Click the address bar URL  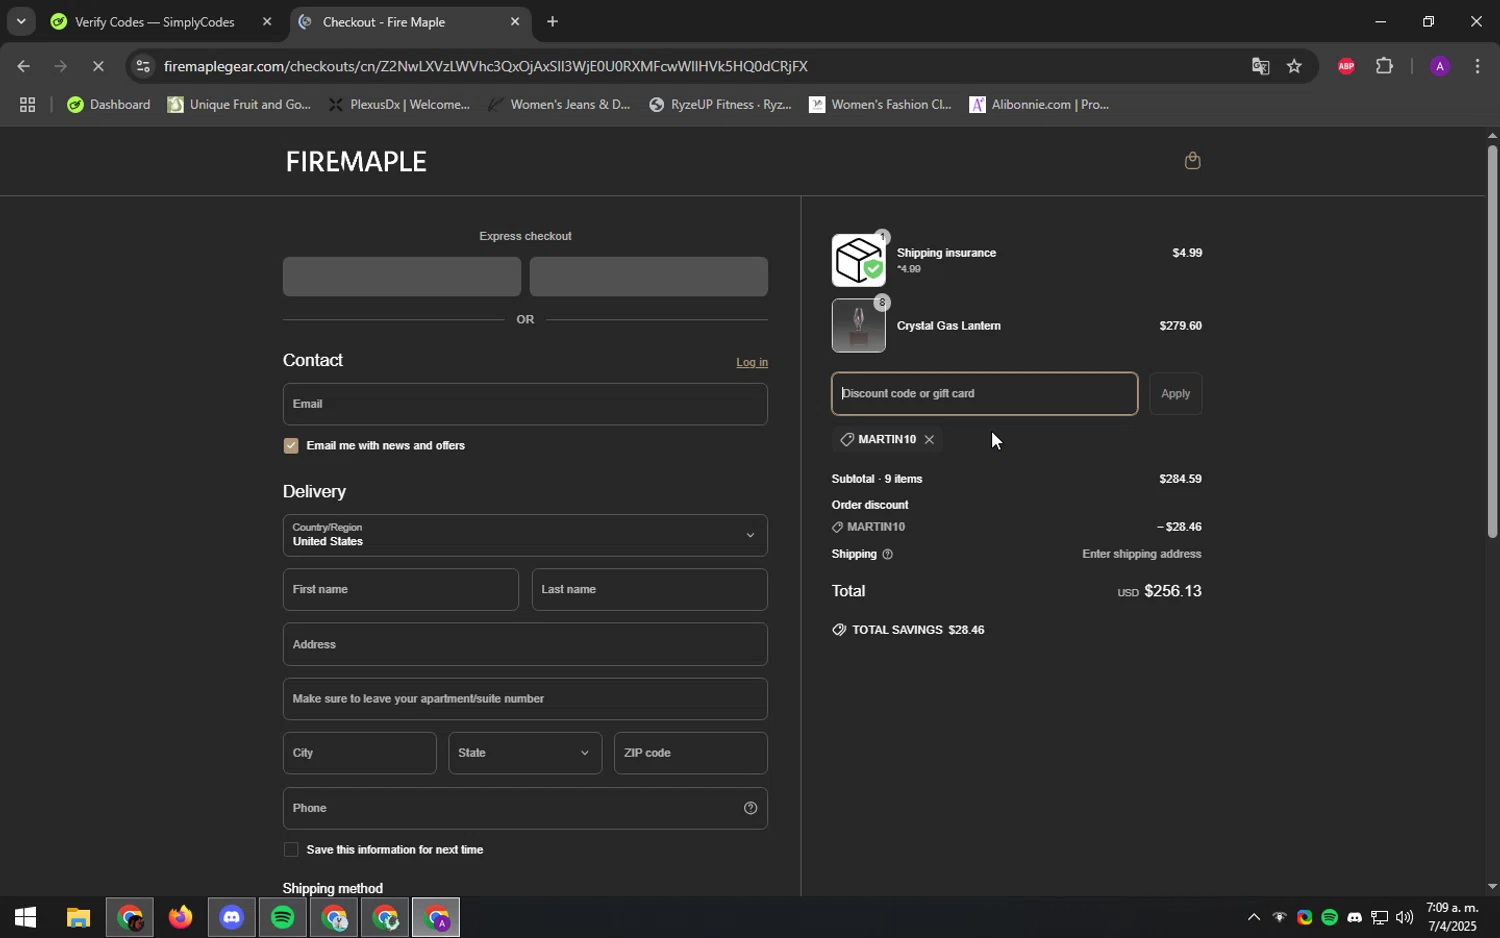pos(486,67)
